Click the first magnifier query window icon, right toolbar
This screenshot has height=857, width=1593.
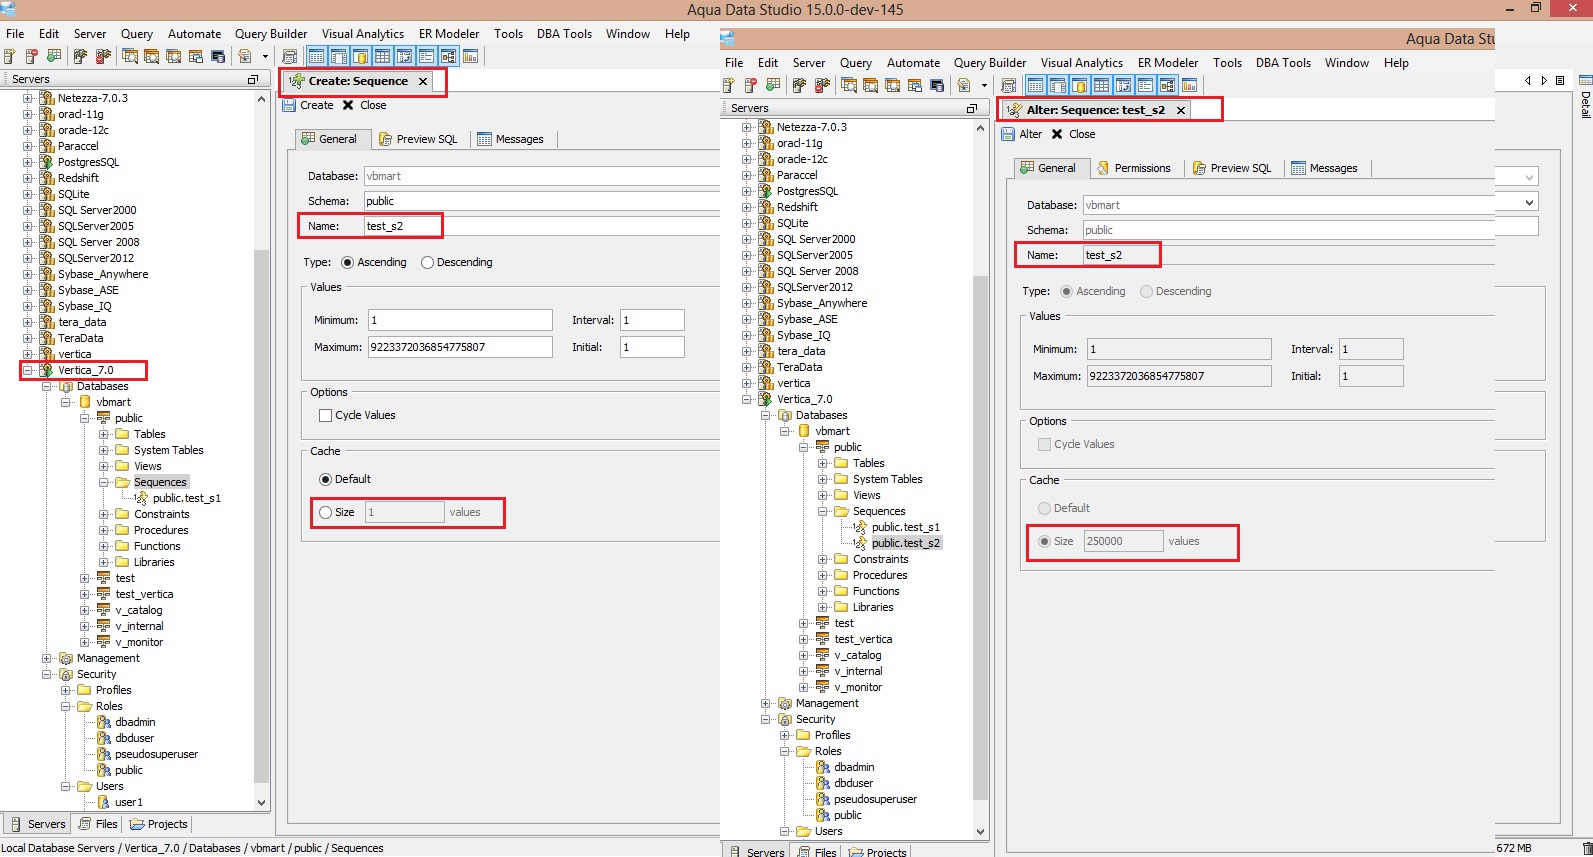pyautogui.click(x=849, y=86)
